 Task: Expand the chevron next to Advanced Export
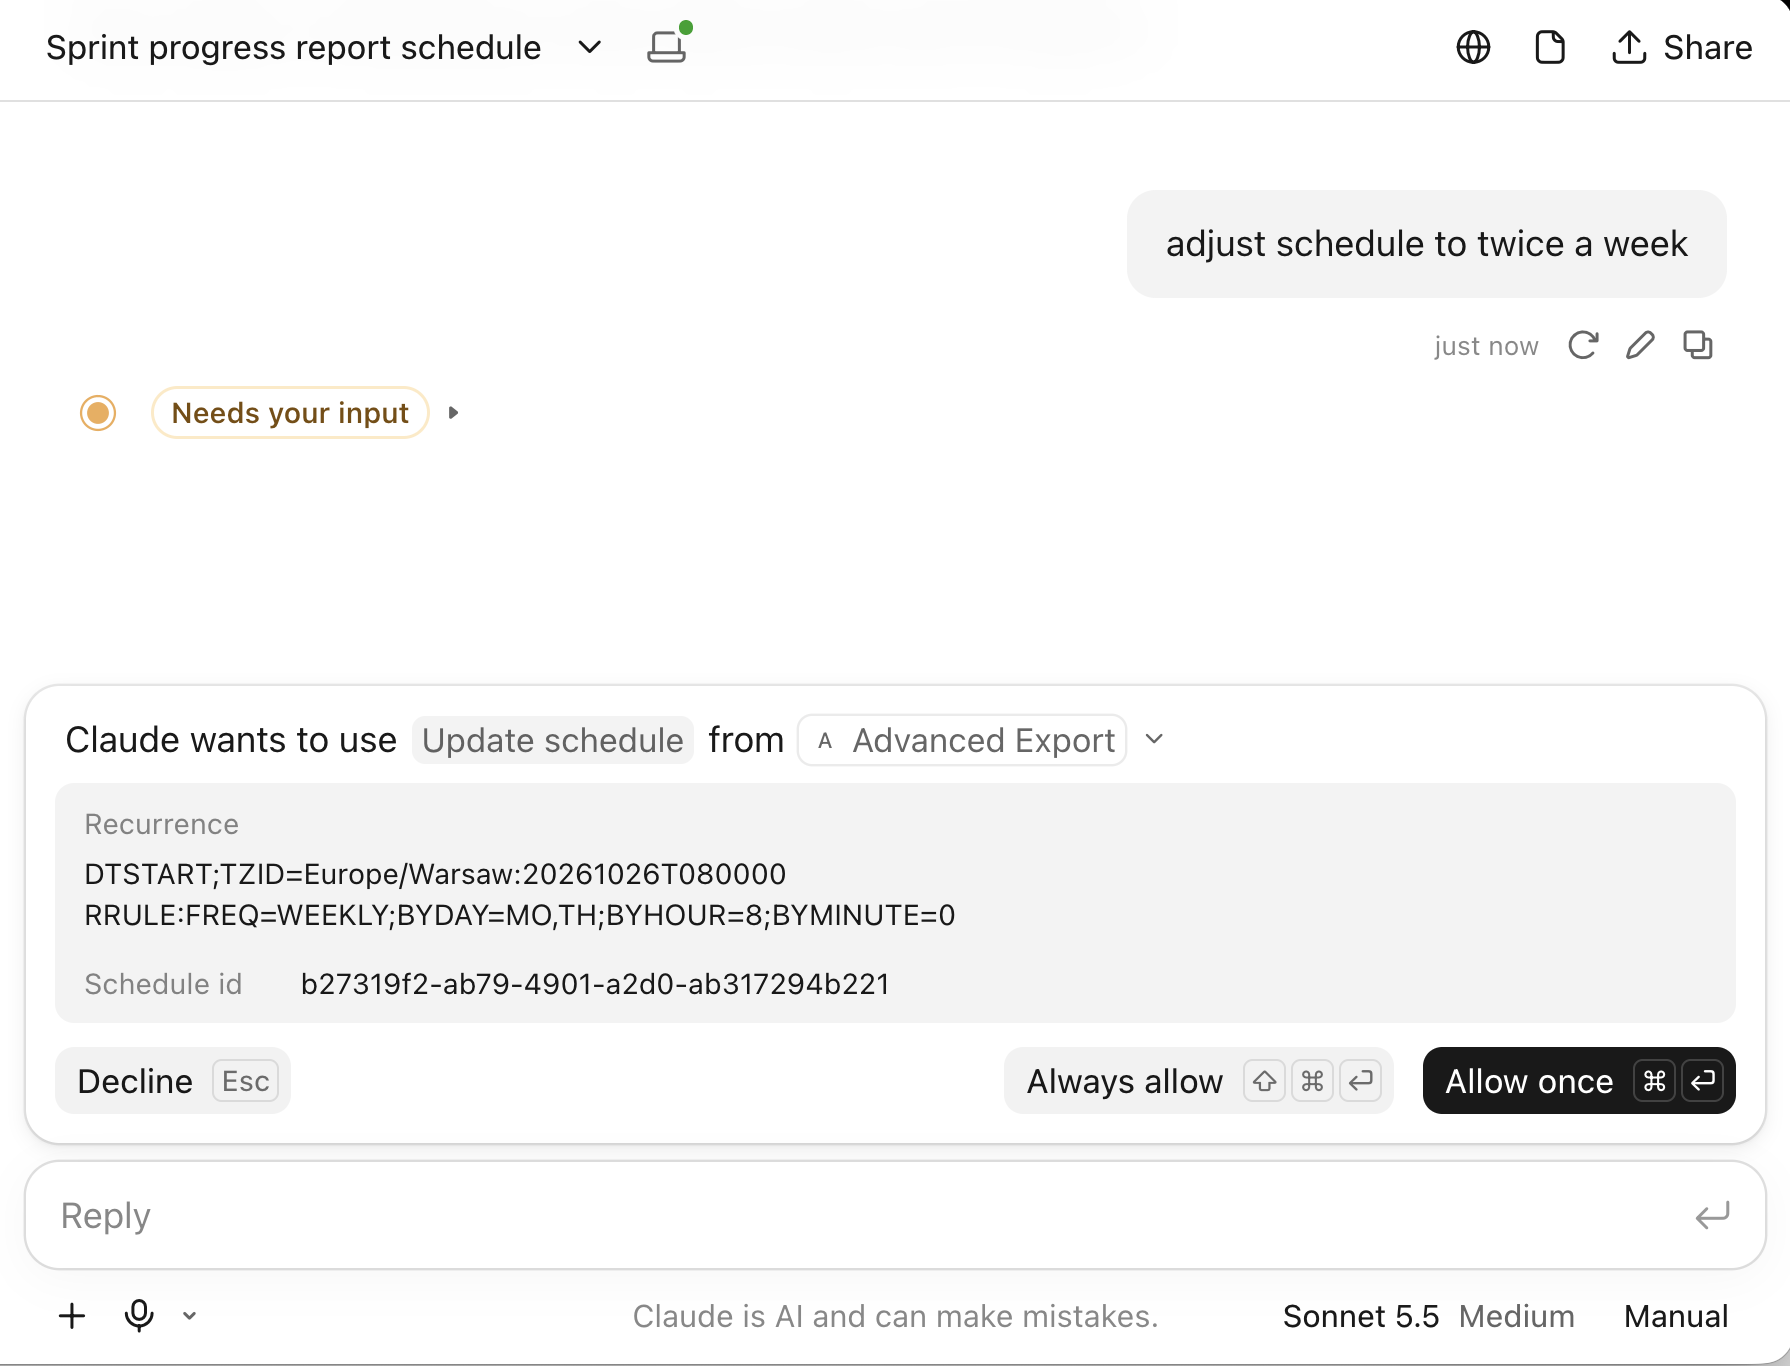1154,740
